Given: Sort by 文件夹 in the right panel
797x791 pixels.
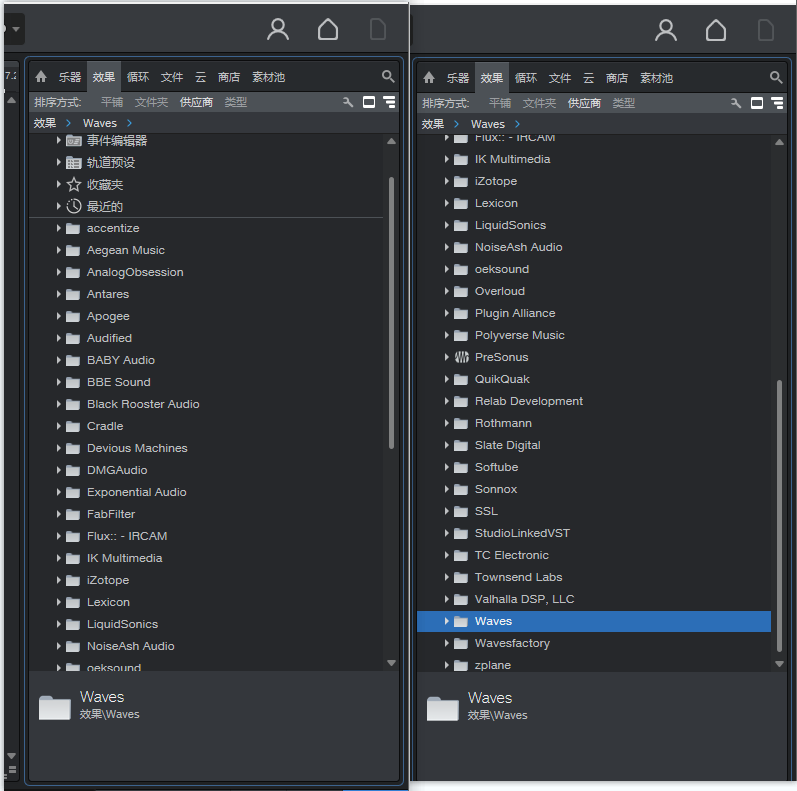Looking at the screenshot, I should coord(539,103).
